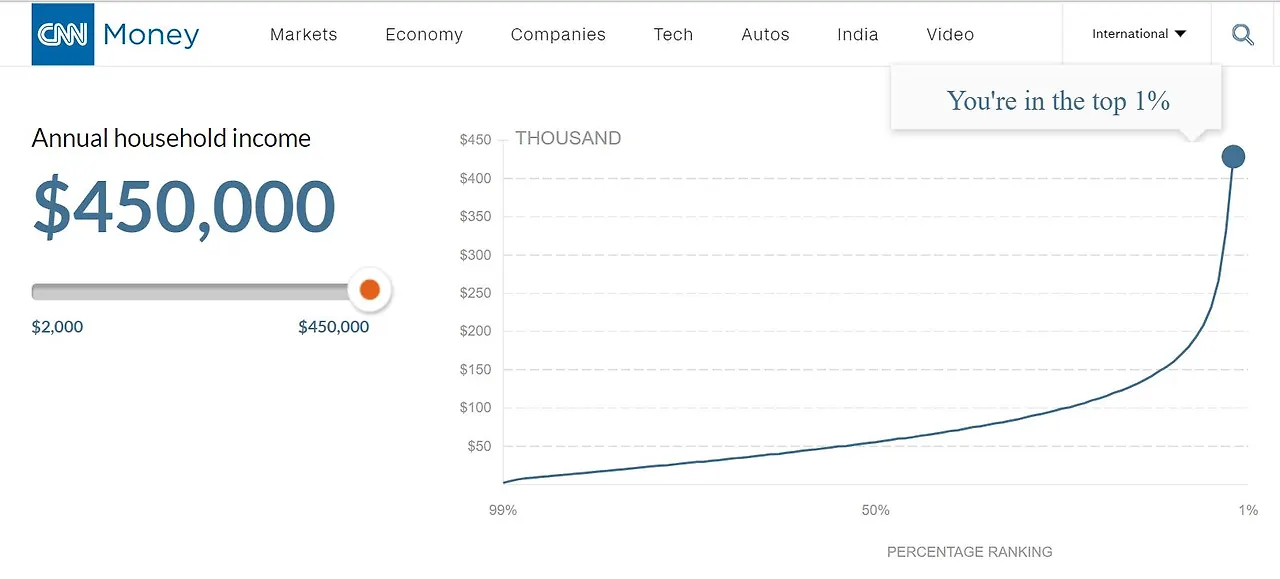Open the India section

click(x=857, y=35)
